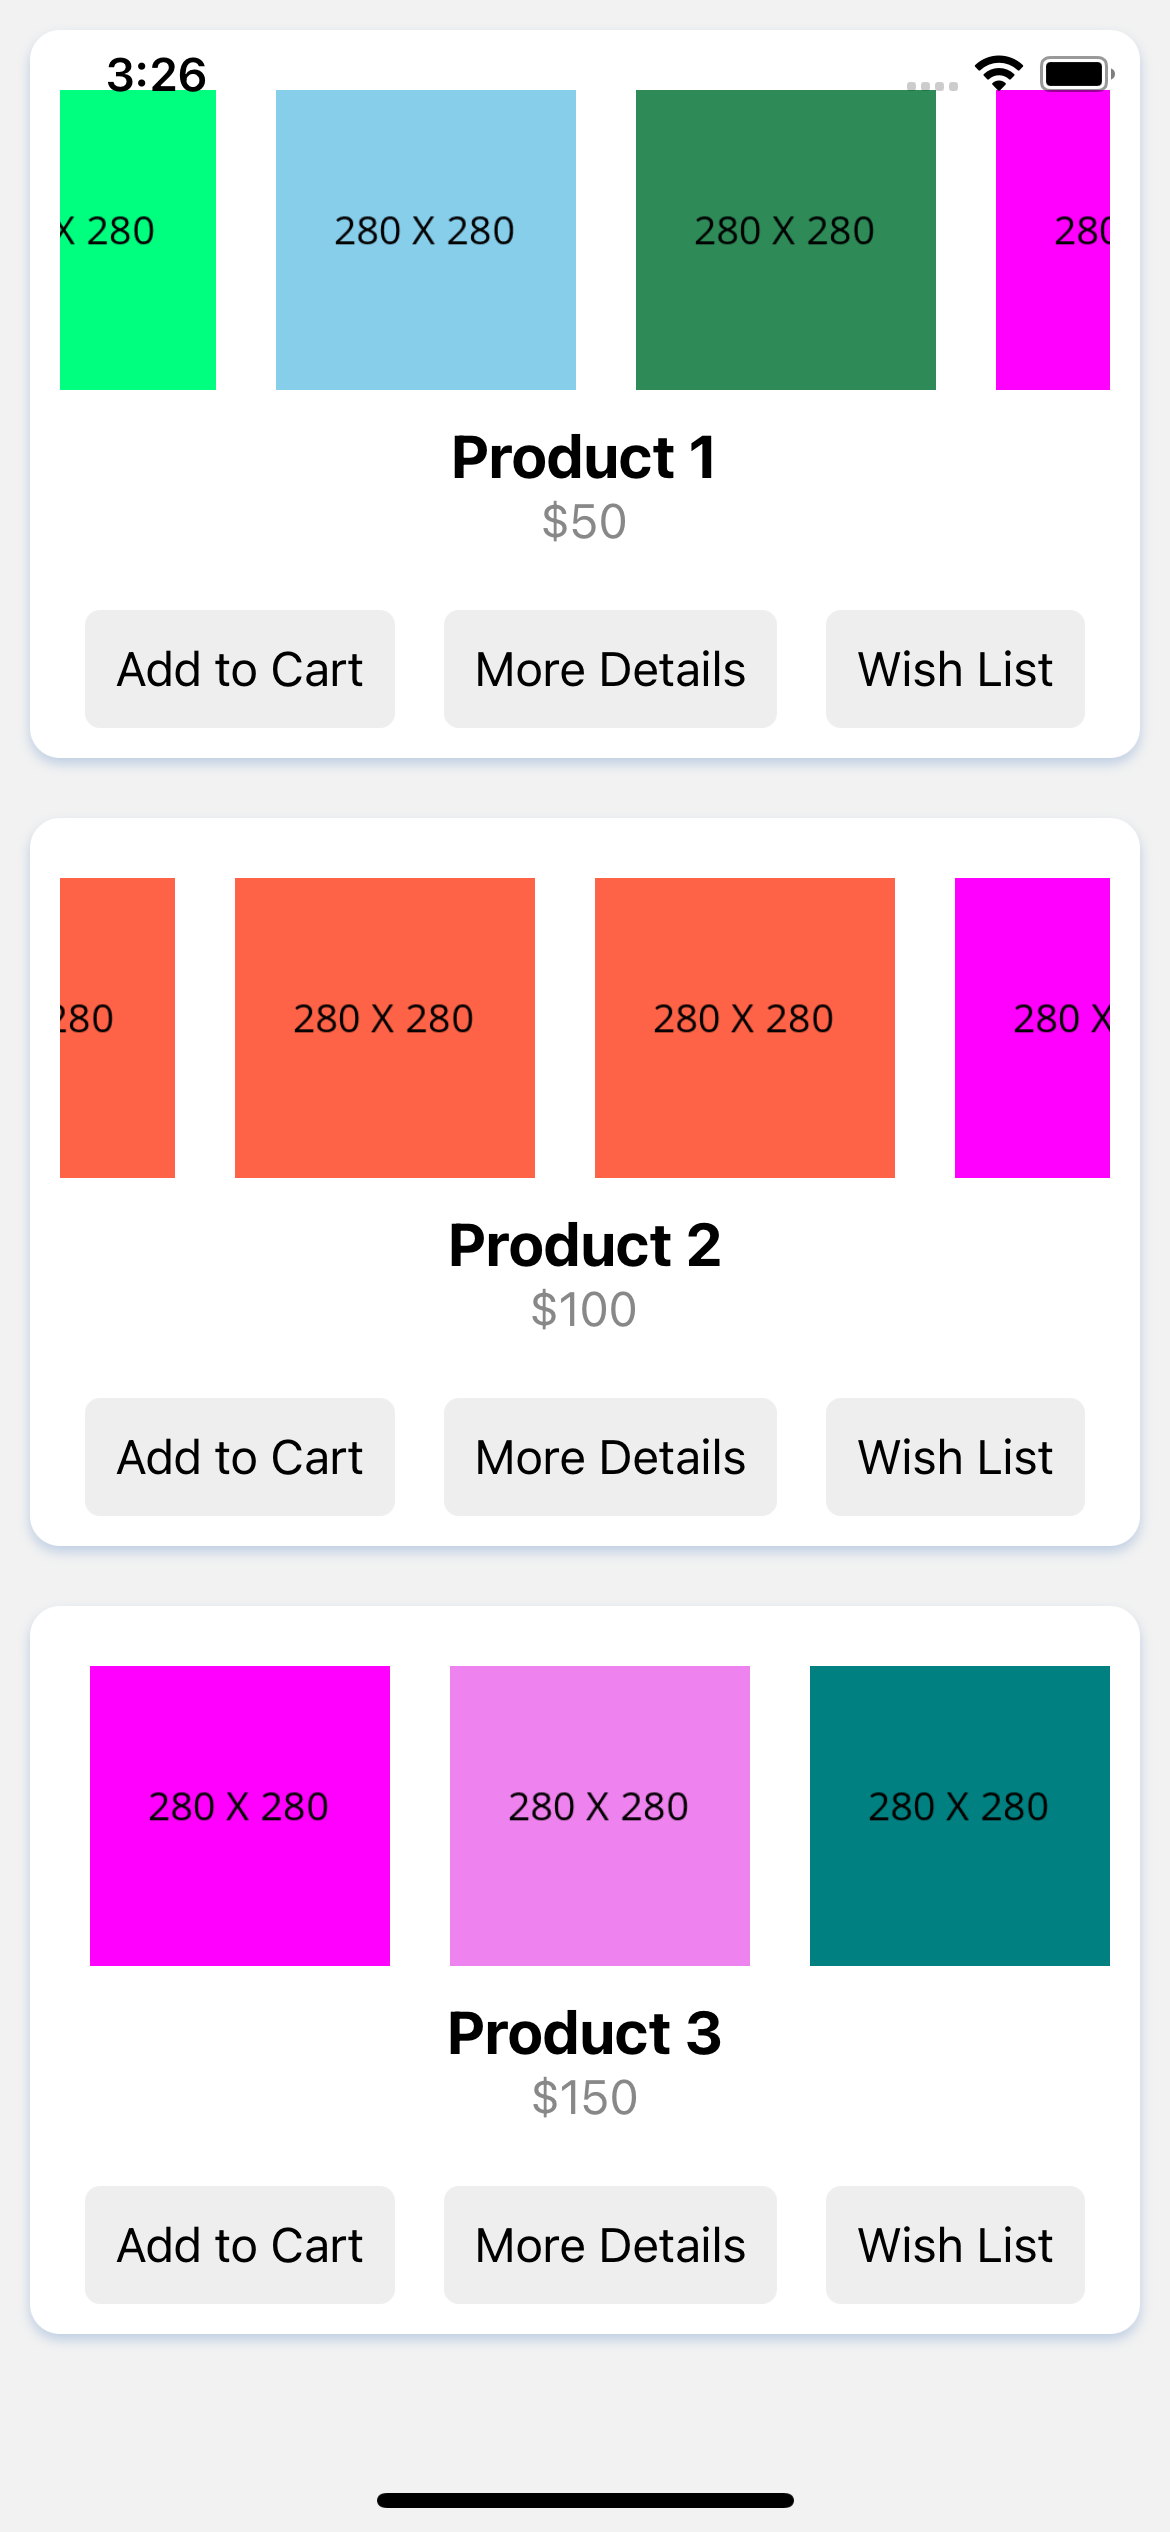The image size is (1170, 2532).
Task: Click Add to Cart for Product 3
Action: pyautogui.click(x=239, y=2244)
